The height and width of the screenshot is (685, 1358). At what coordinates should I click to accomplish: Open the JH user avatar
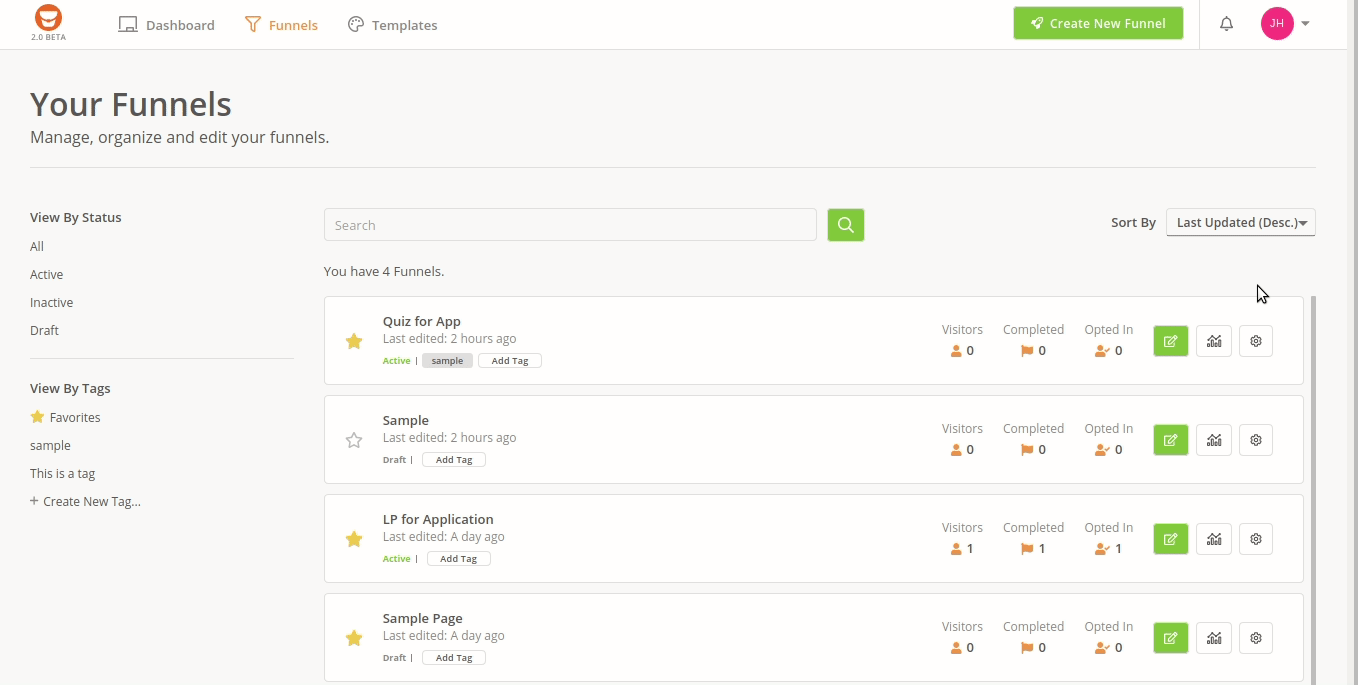[1277, 23]
